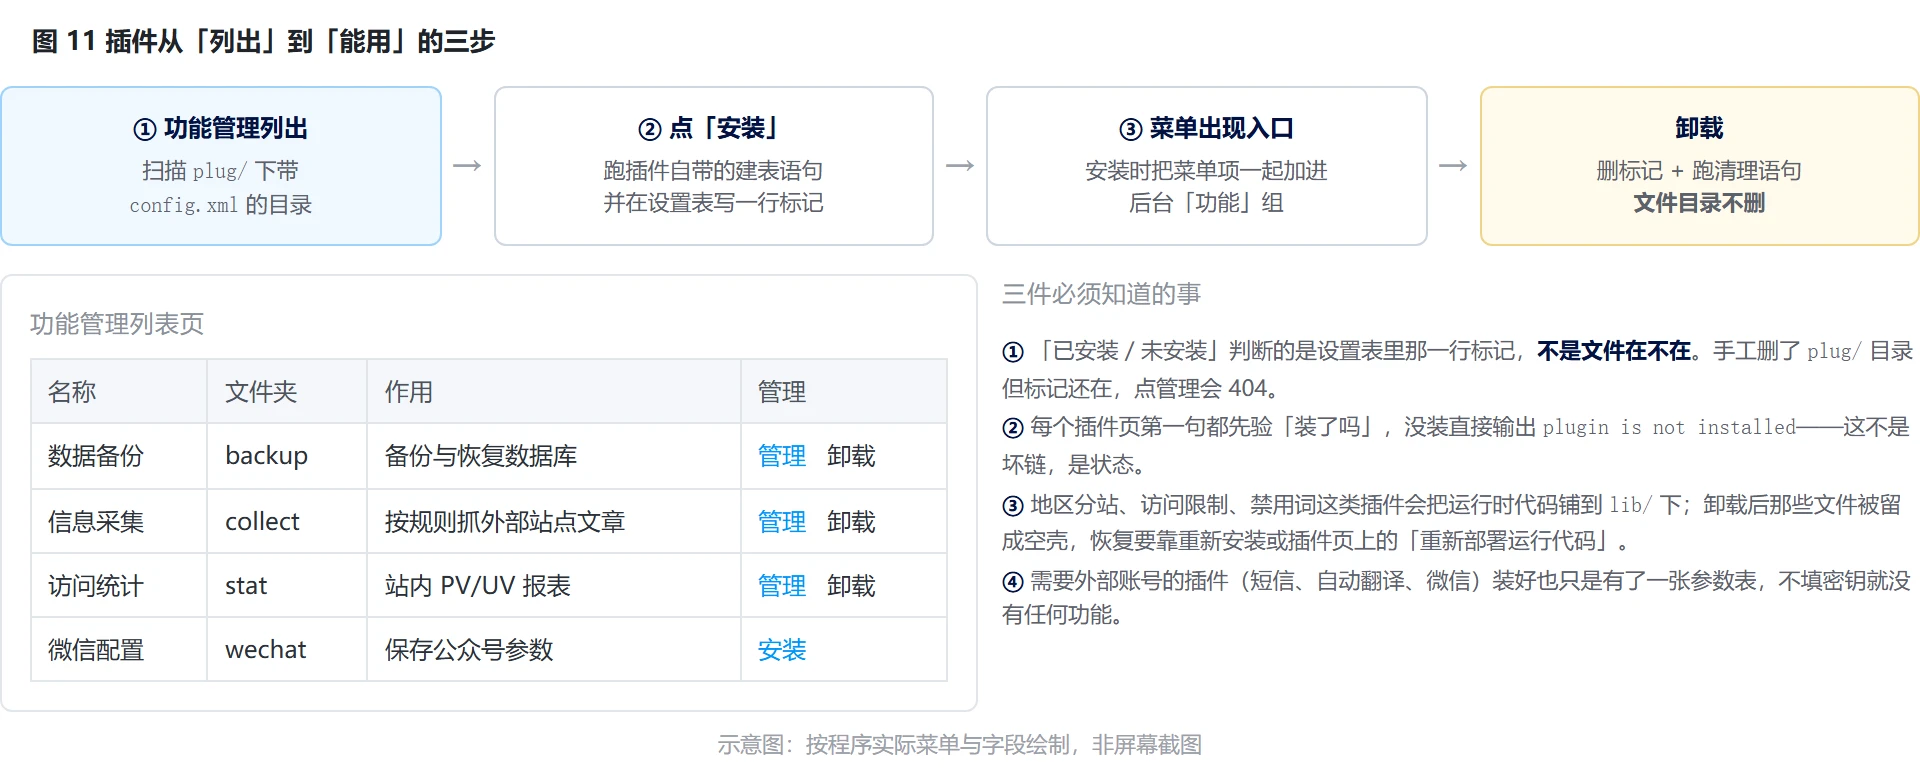Click the 三件必须知道的事 heading
This screenshot has width=1920, height=780.
pos(1101,294)
